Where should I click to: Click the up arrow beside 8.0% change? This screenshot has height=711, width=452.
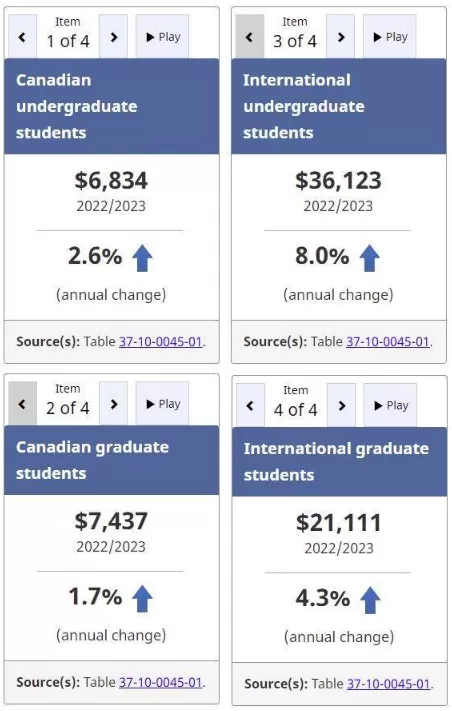coord(369,258)
